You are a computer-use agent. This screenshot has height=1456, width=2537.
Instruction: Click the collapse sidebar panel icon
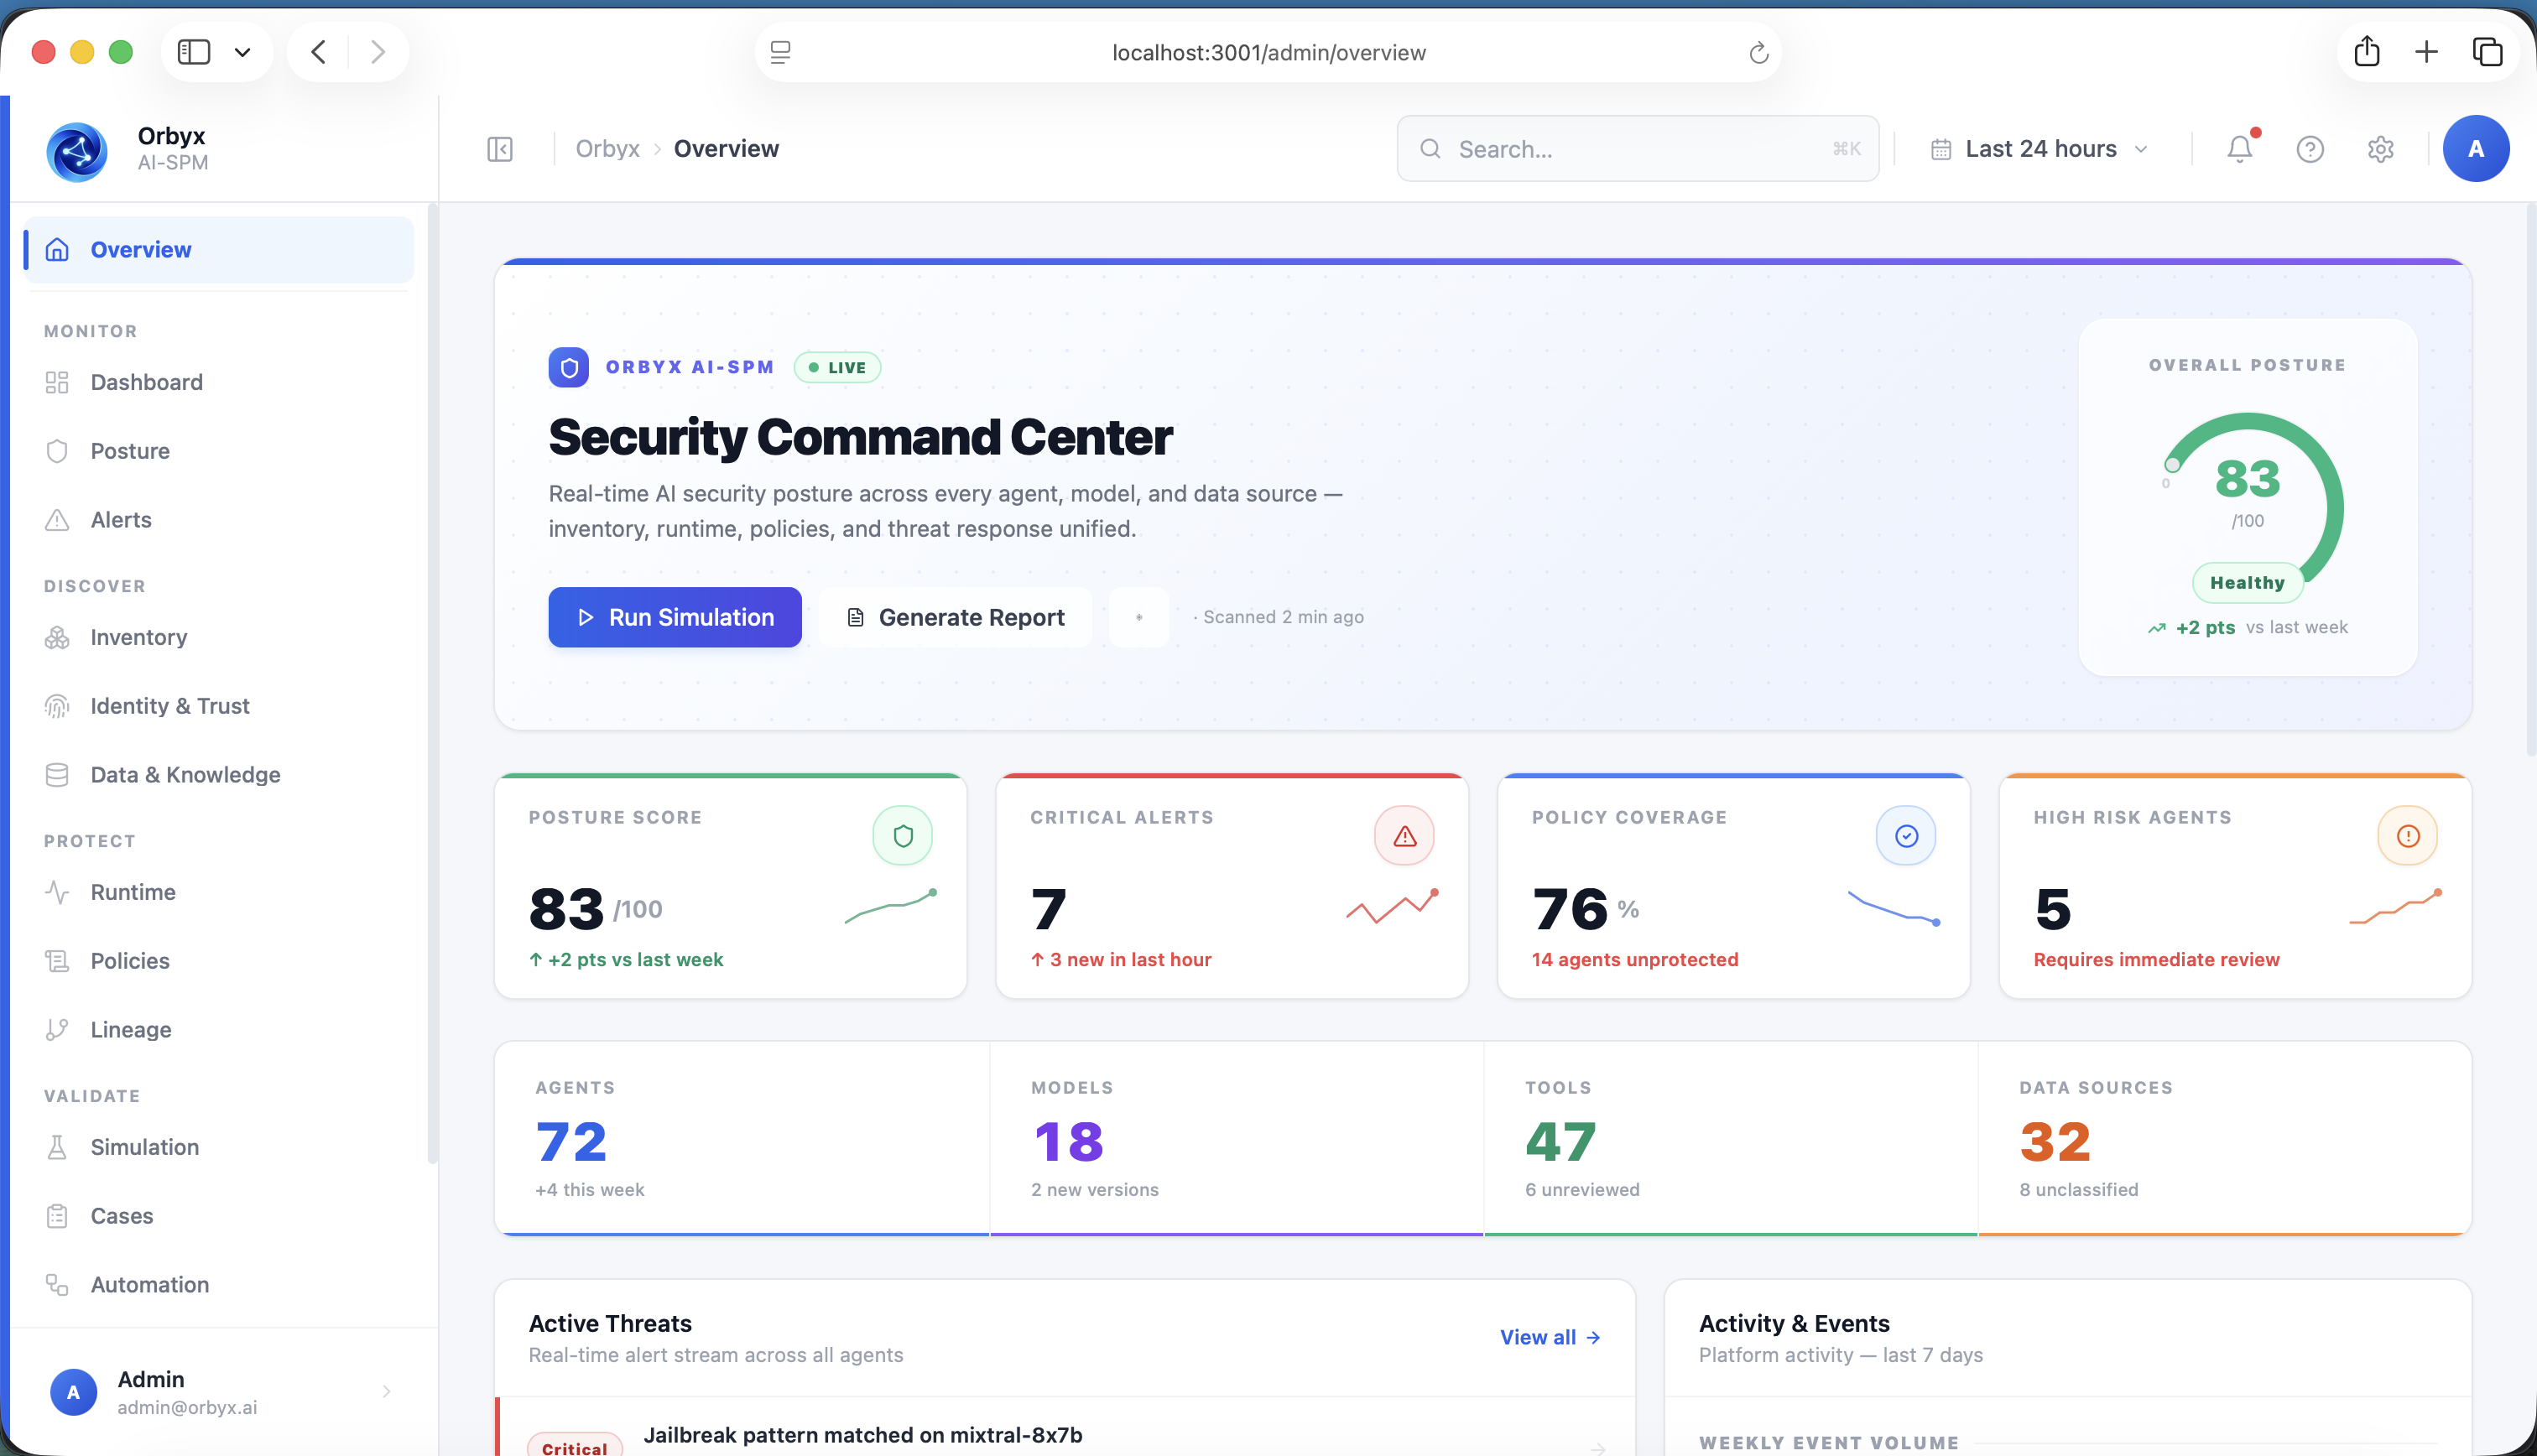point(500,149)
